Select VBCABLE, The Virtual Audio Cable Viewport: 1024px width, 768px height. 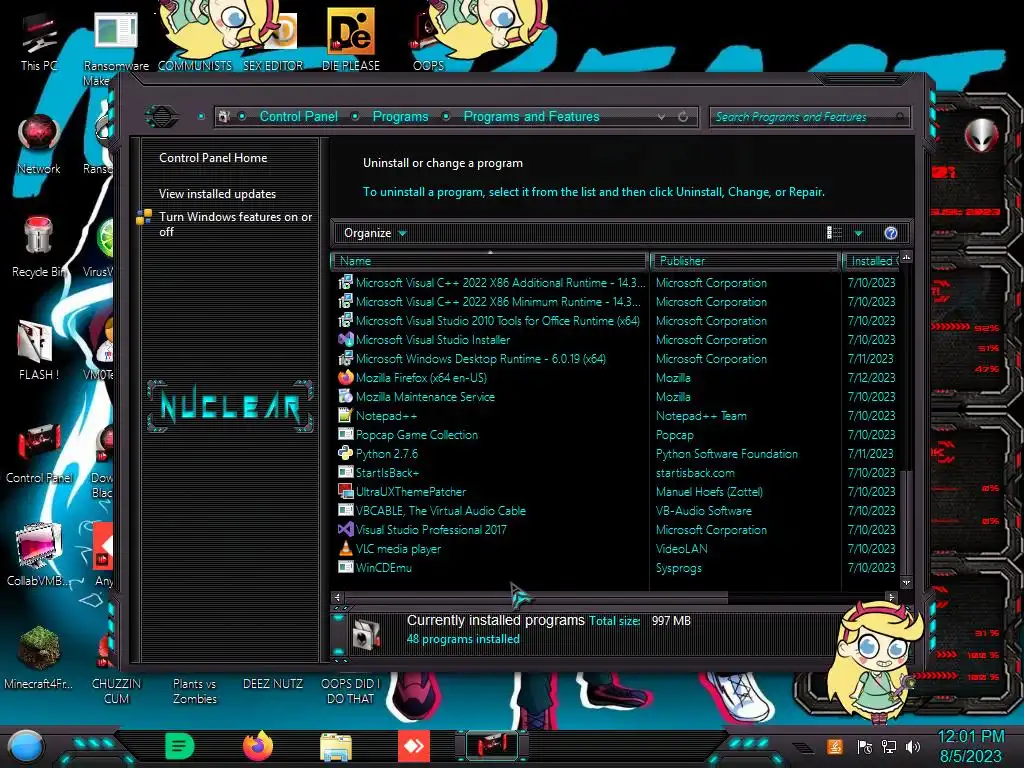pos(616,511)
